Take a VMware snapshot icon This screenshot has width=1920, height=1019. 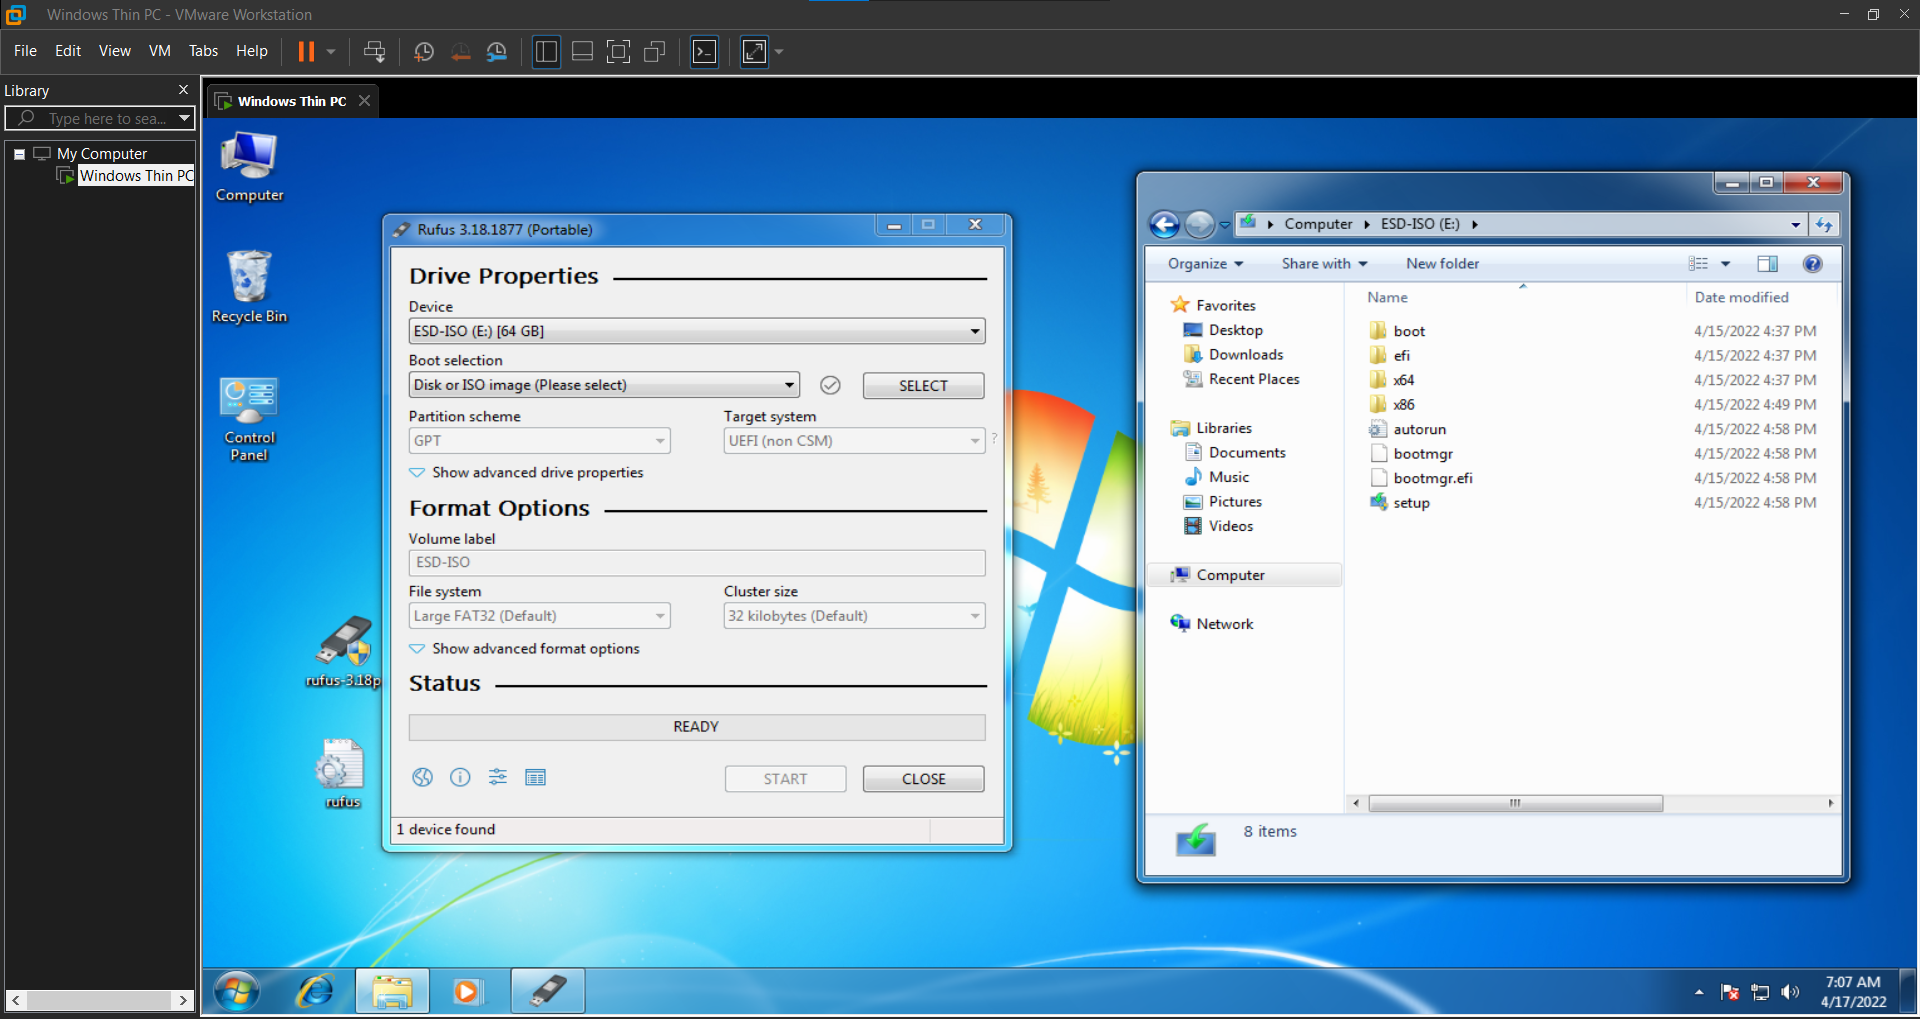click(x=424, y=52)
